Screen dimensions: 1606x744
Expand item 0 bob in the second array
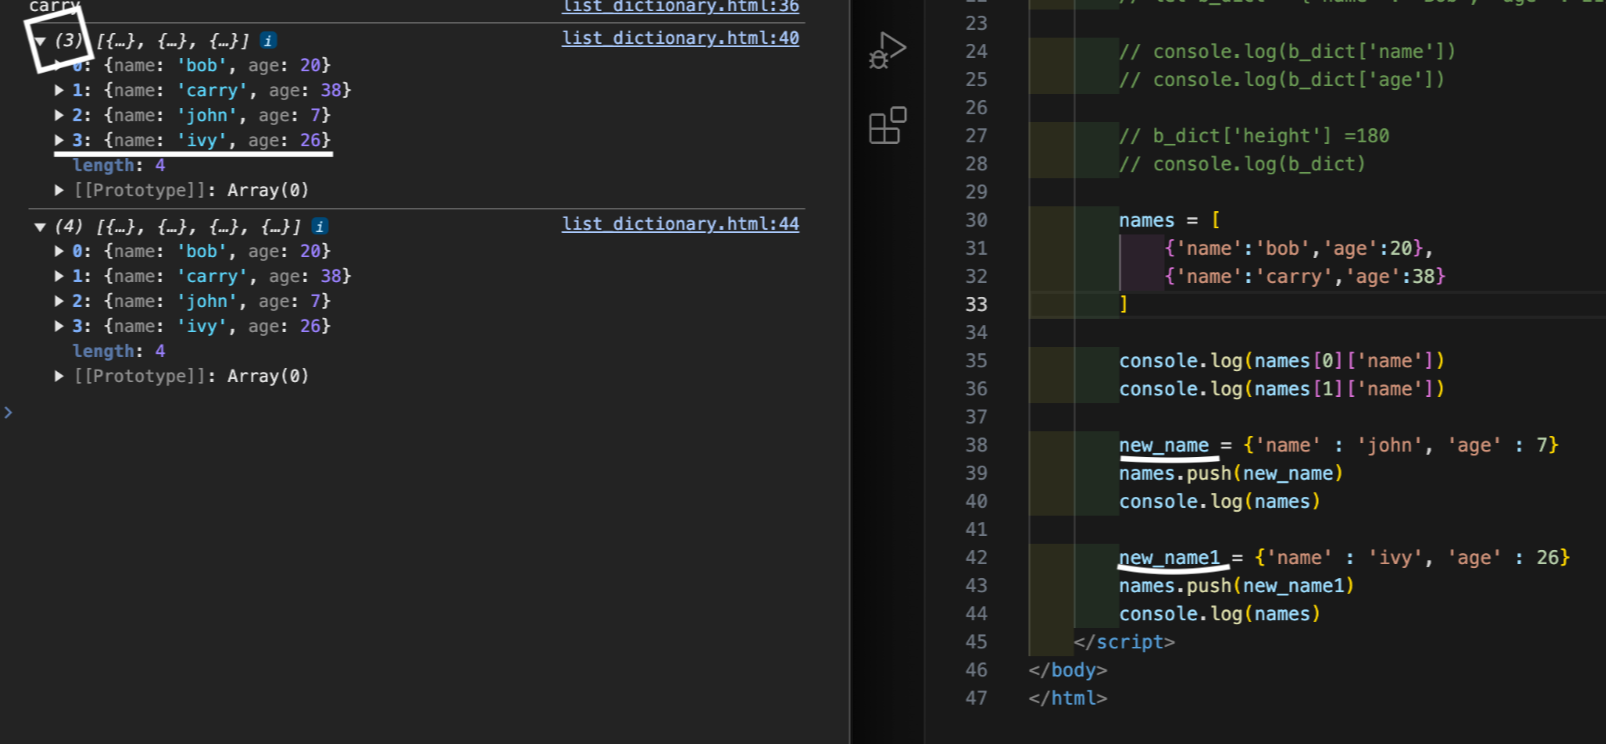pos(59,251)
